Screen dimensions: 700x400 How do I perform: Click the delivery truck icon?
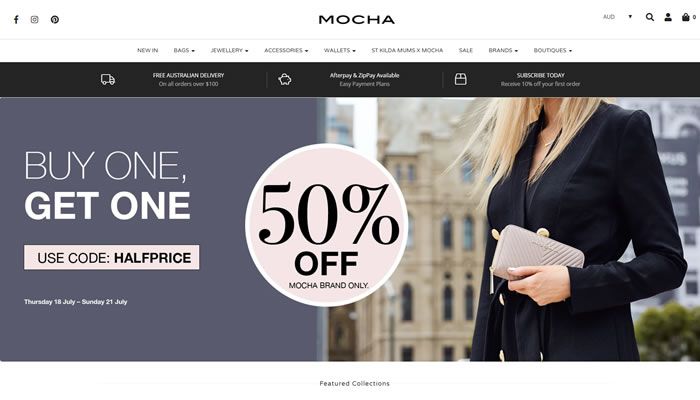pos(108,79)
